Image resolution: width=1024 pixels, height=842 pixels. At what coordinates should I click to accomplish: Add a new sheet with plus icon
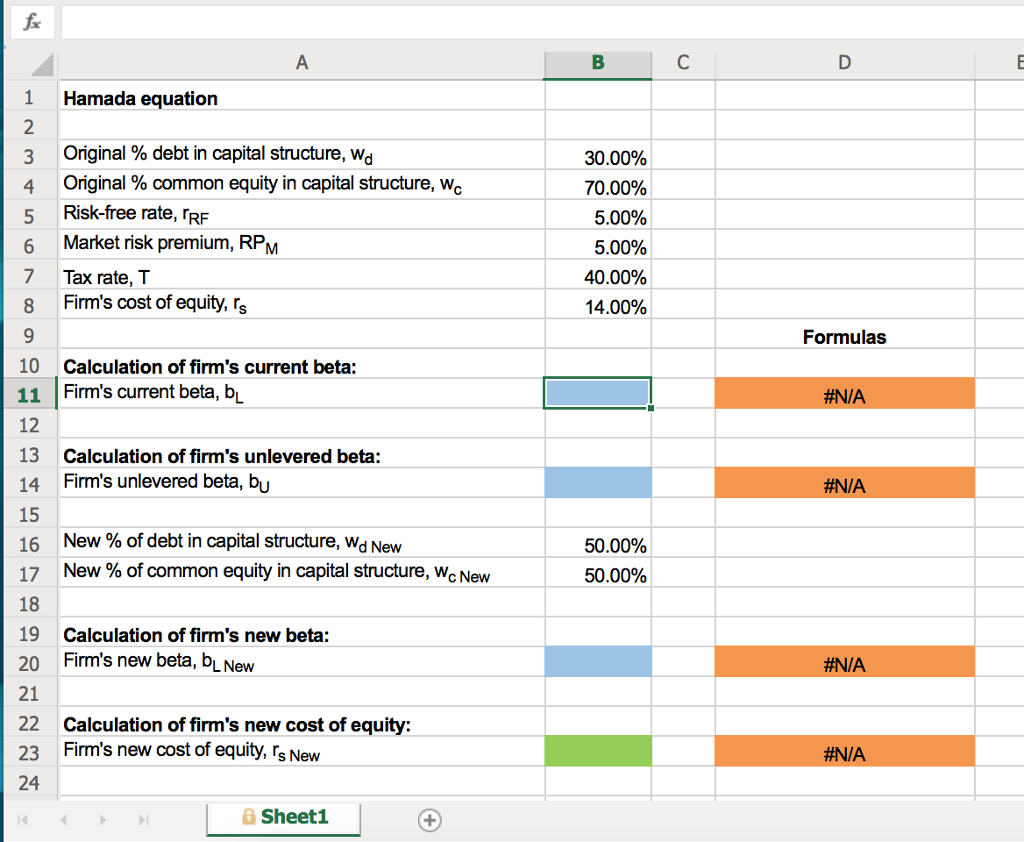(x=430, y=820)
